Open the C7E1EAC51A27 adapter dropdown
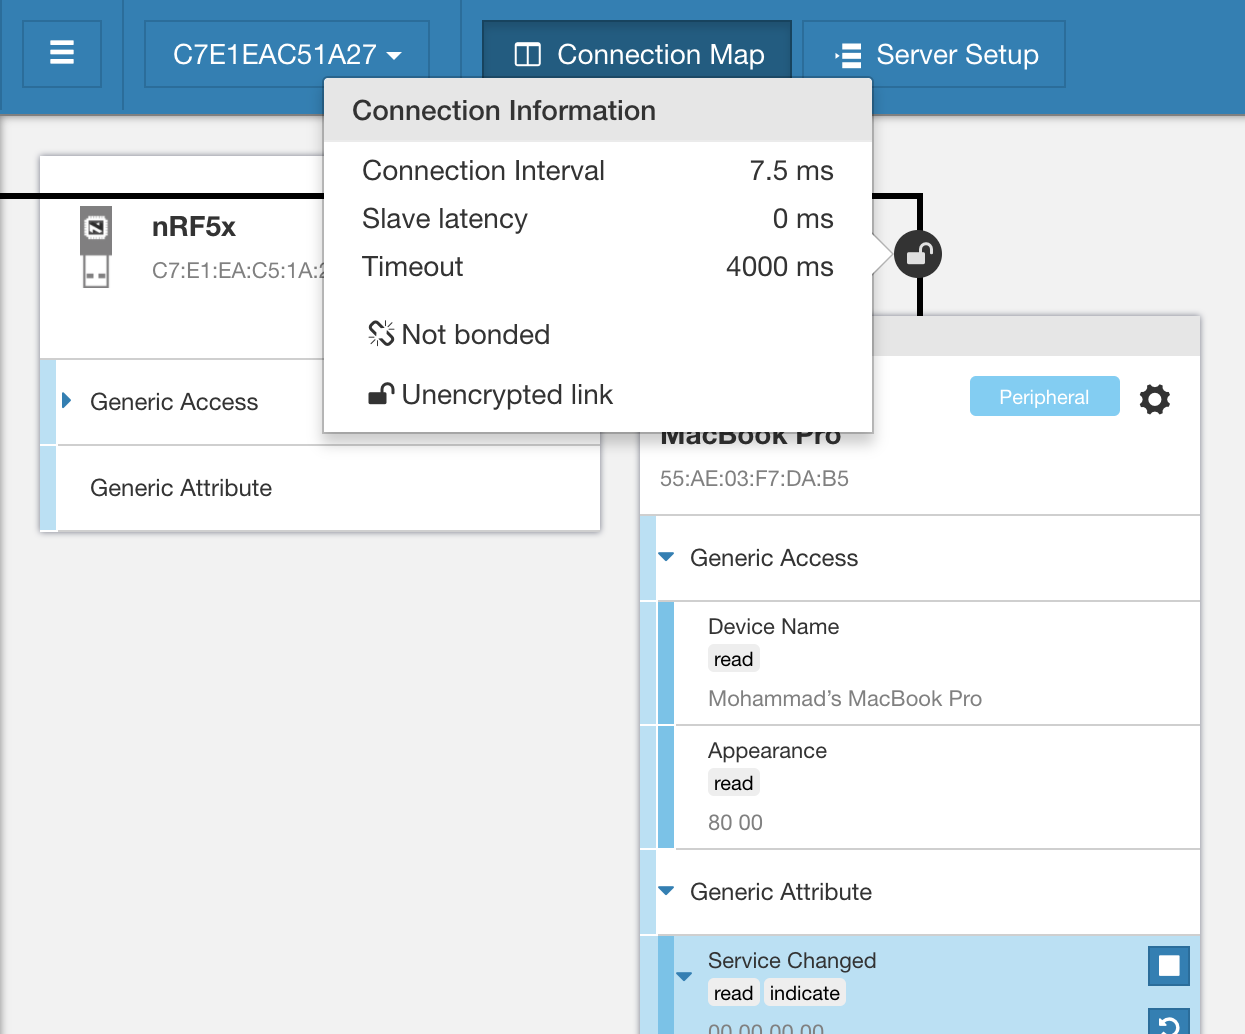 point(286,54)
